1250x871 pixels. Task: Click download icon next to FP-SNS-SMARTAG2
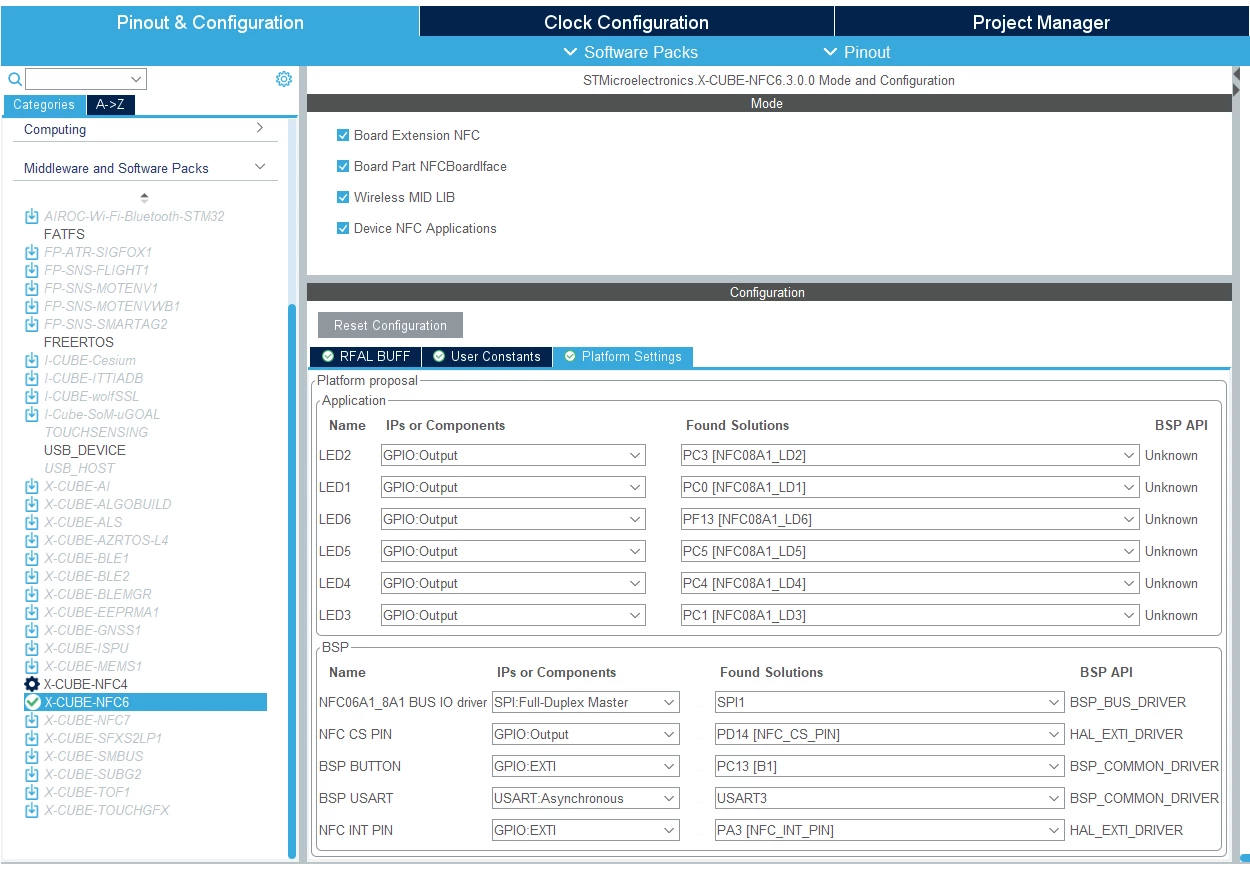[32, 324]
